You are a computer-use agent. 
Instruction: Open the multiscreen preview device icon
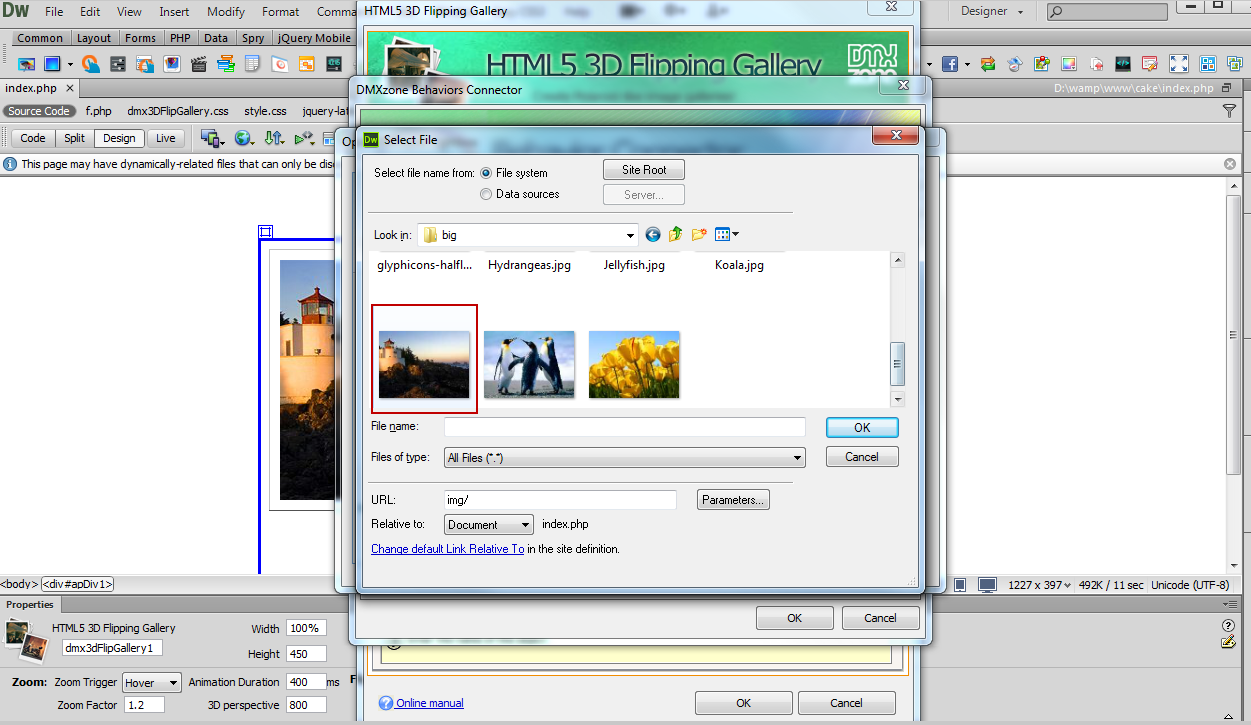pyautogui.click(x=212, y=138)
